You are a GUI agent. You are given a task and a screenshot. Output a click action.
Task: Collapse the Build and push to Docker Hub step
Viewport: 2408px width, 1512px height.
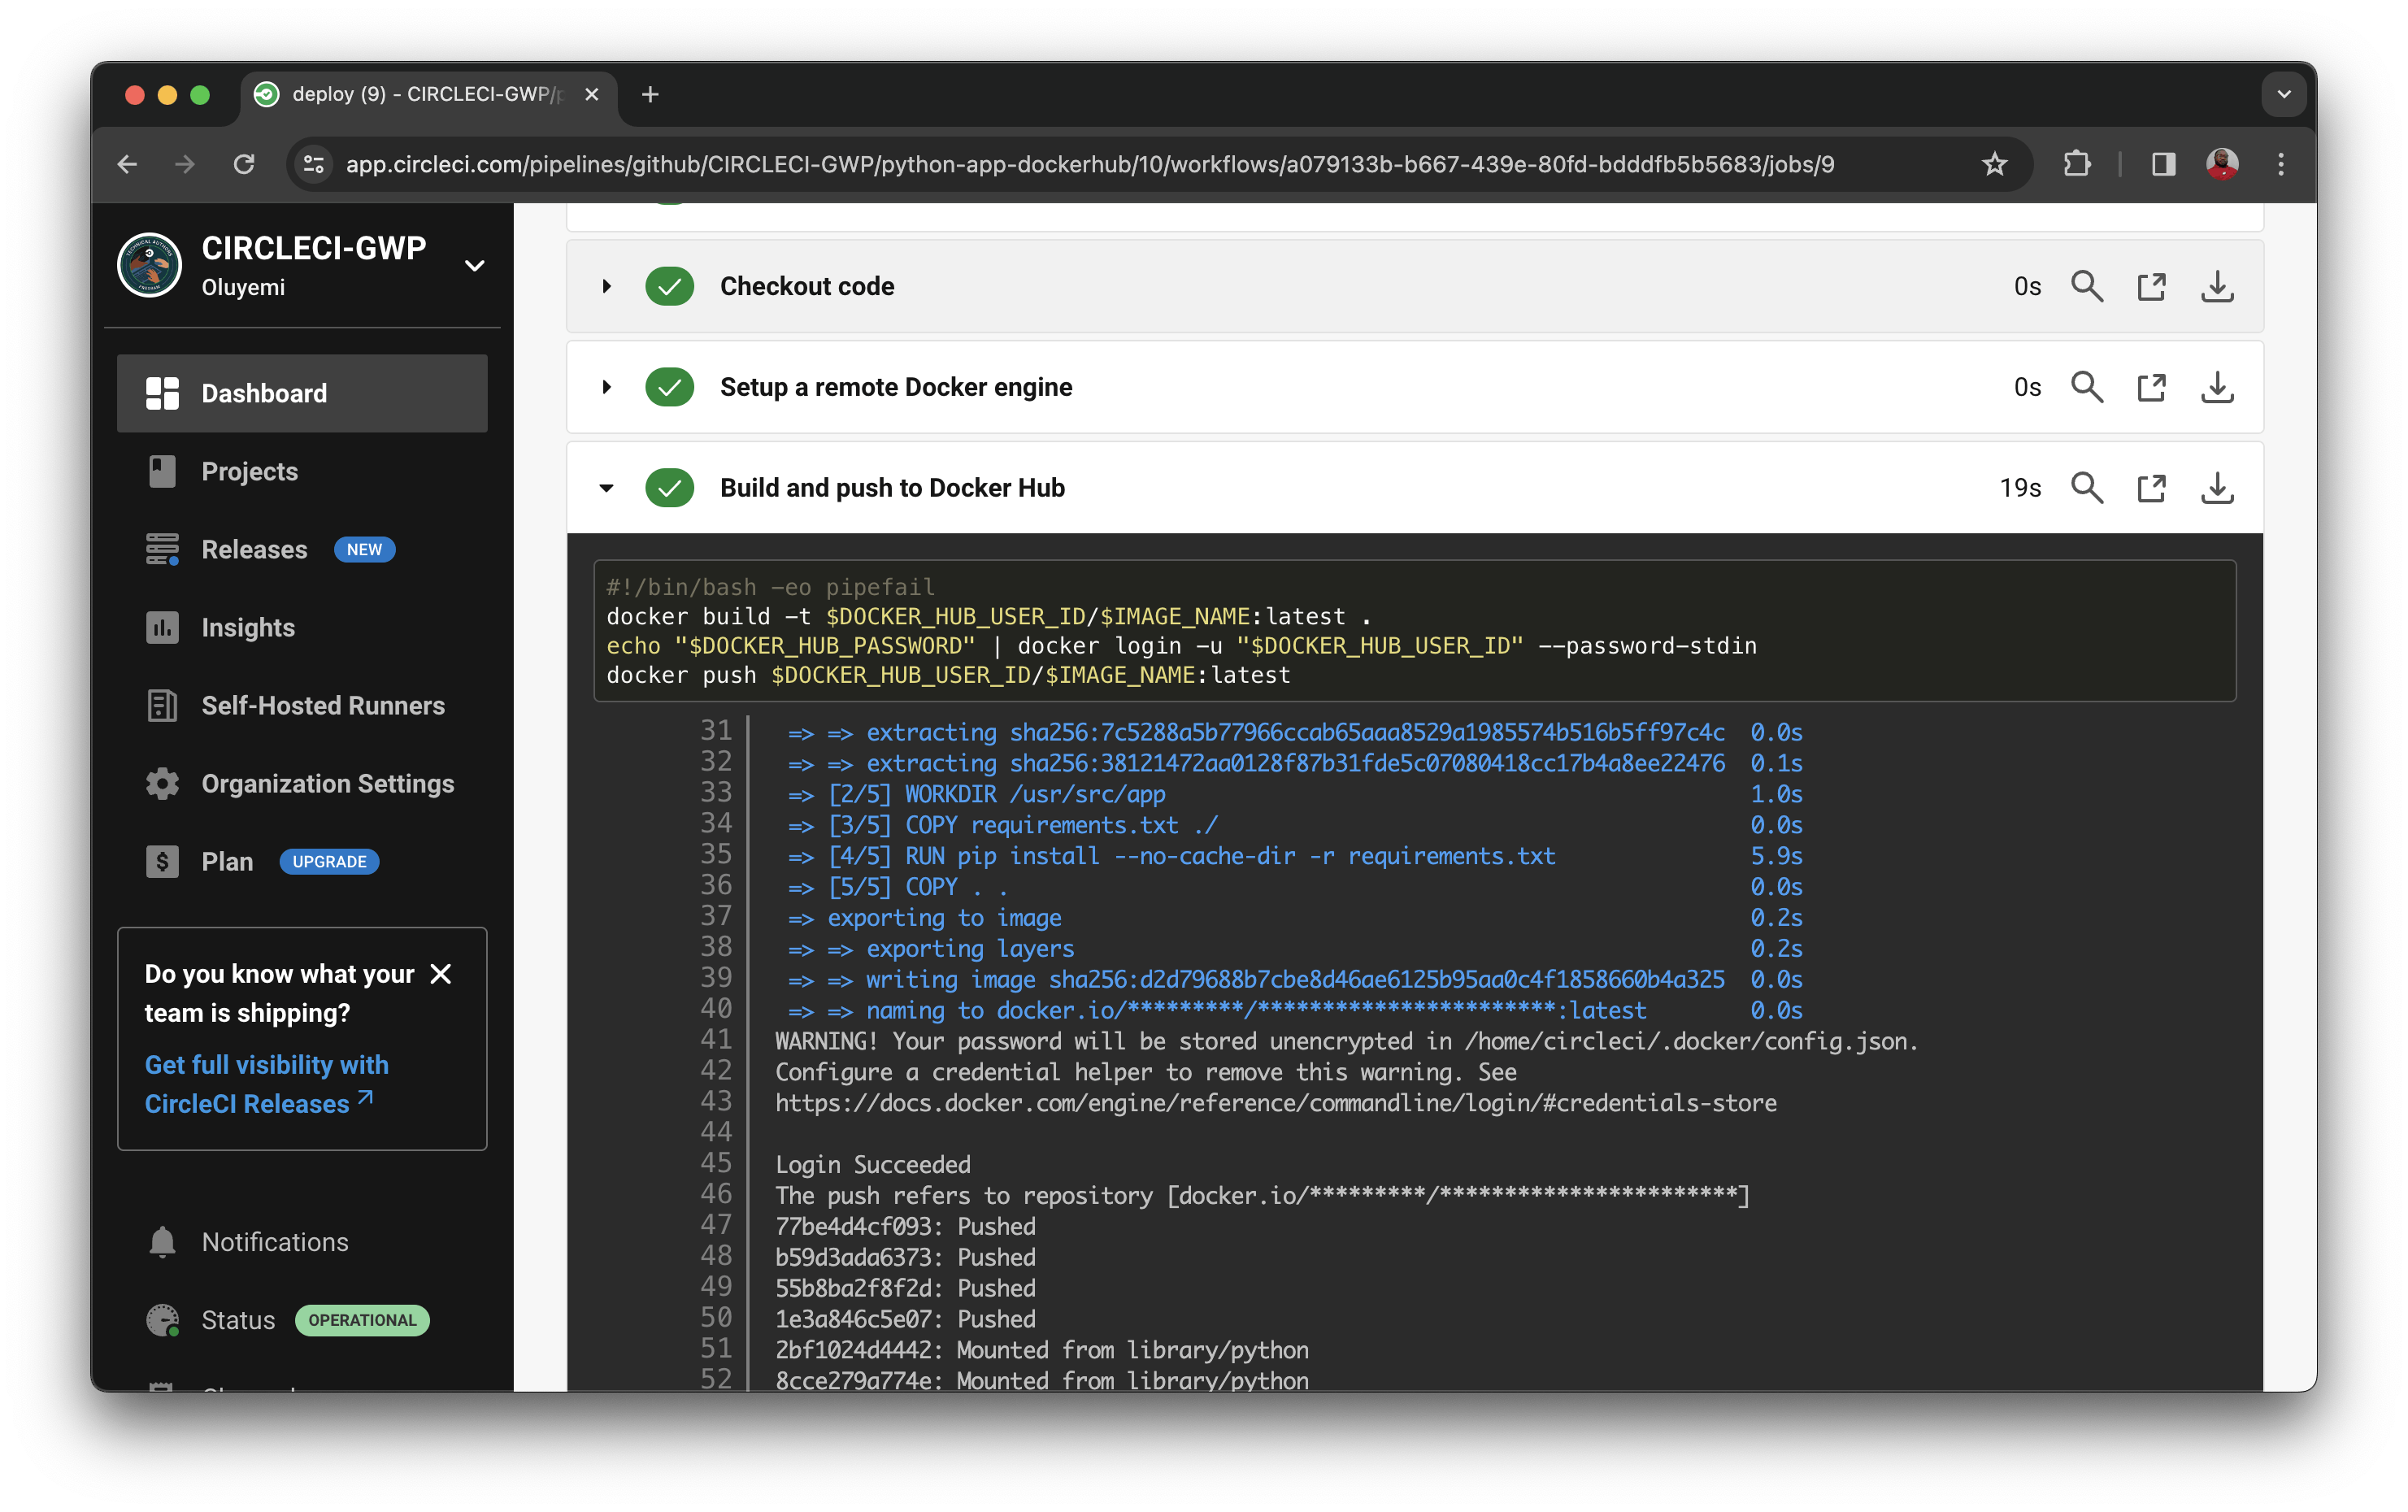(606, 488)
